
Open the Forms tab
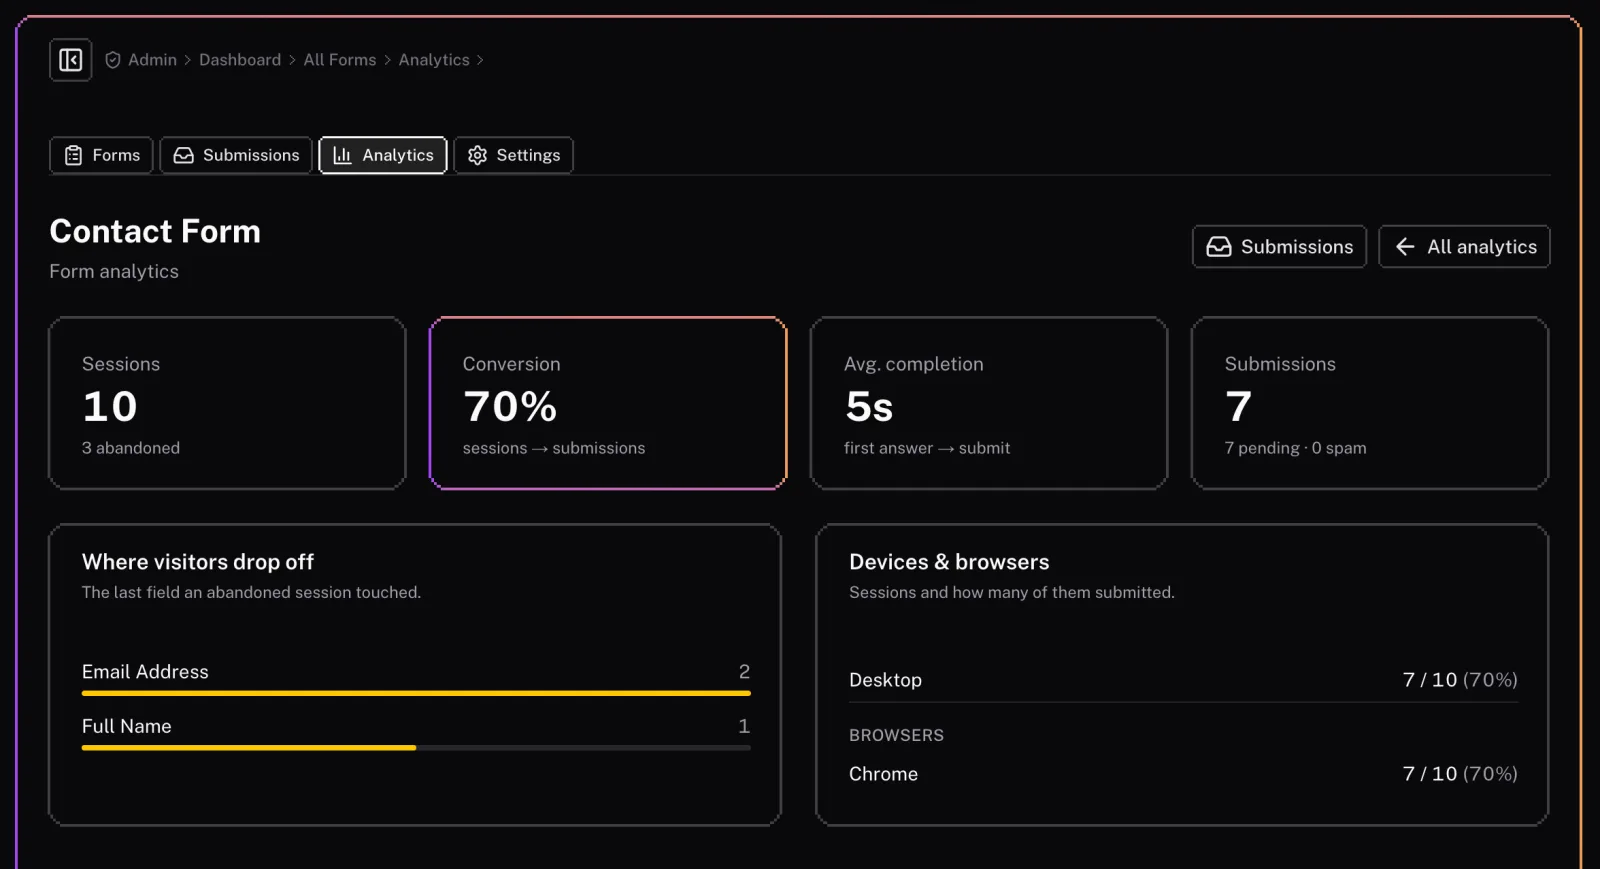102,155
